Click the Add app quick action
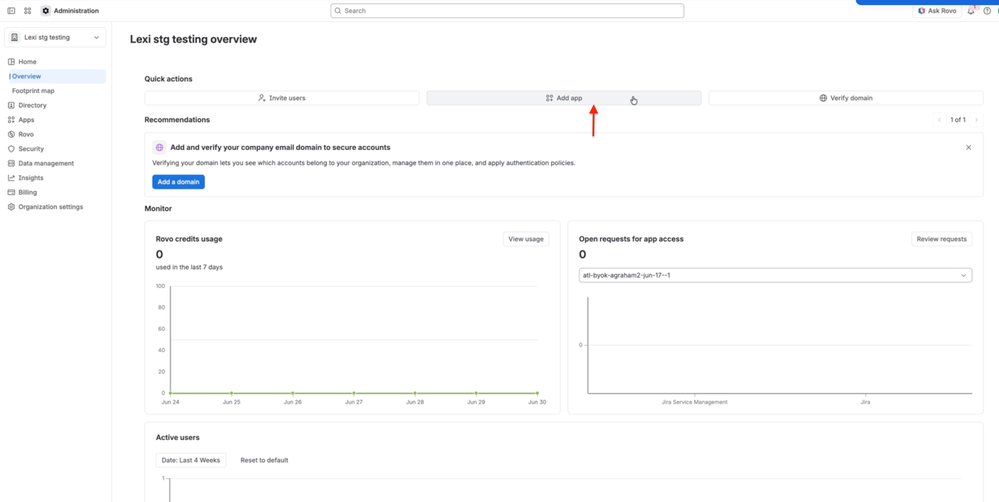 (x=564, y=98)
